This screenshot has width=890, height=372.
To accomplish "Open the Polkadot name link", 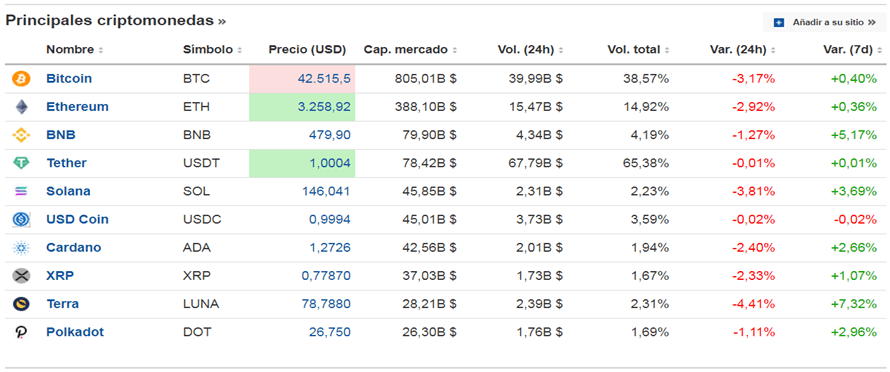I will coord(75,332).
